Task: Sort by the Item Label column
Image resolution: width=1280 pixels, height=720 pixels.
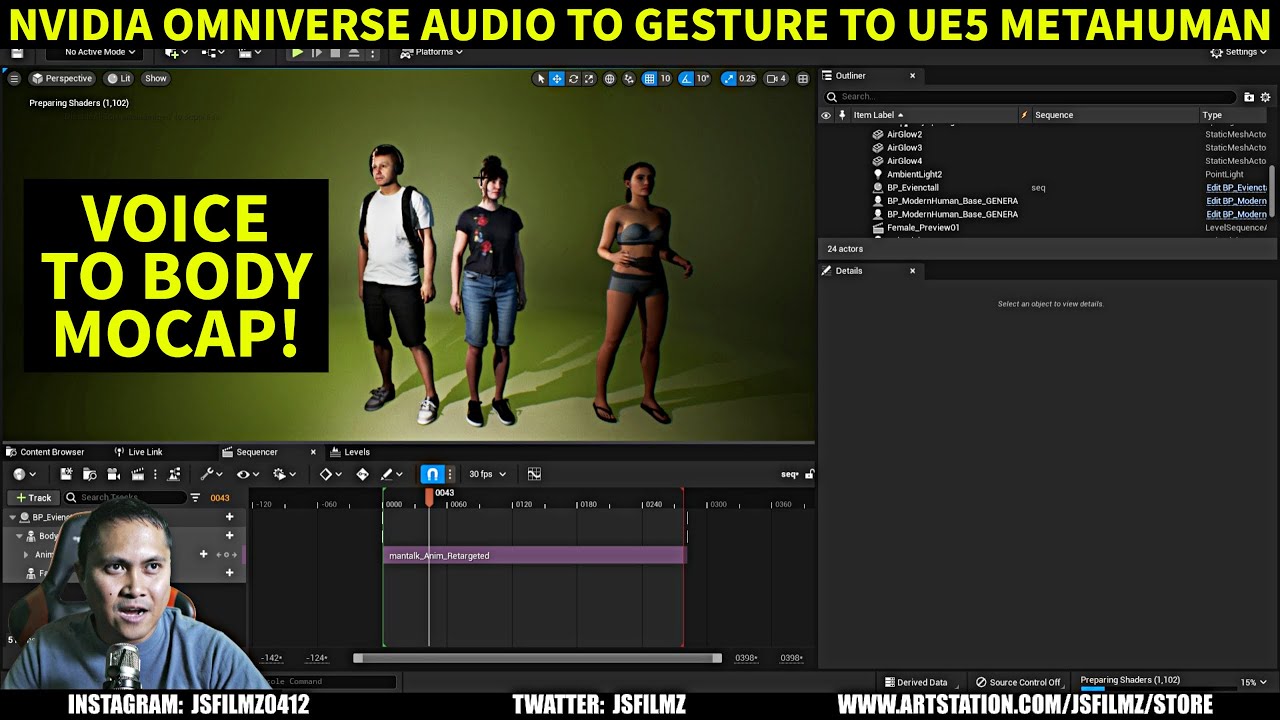Action: point(878,115)
